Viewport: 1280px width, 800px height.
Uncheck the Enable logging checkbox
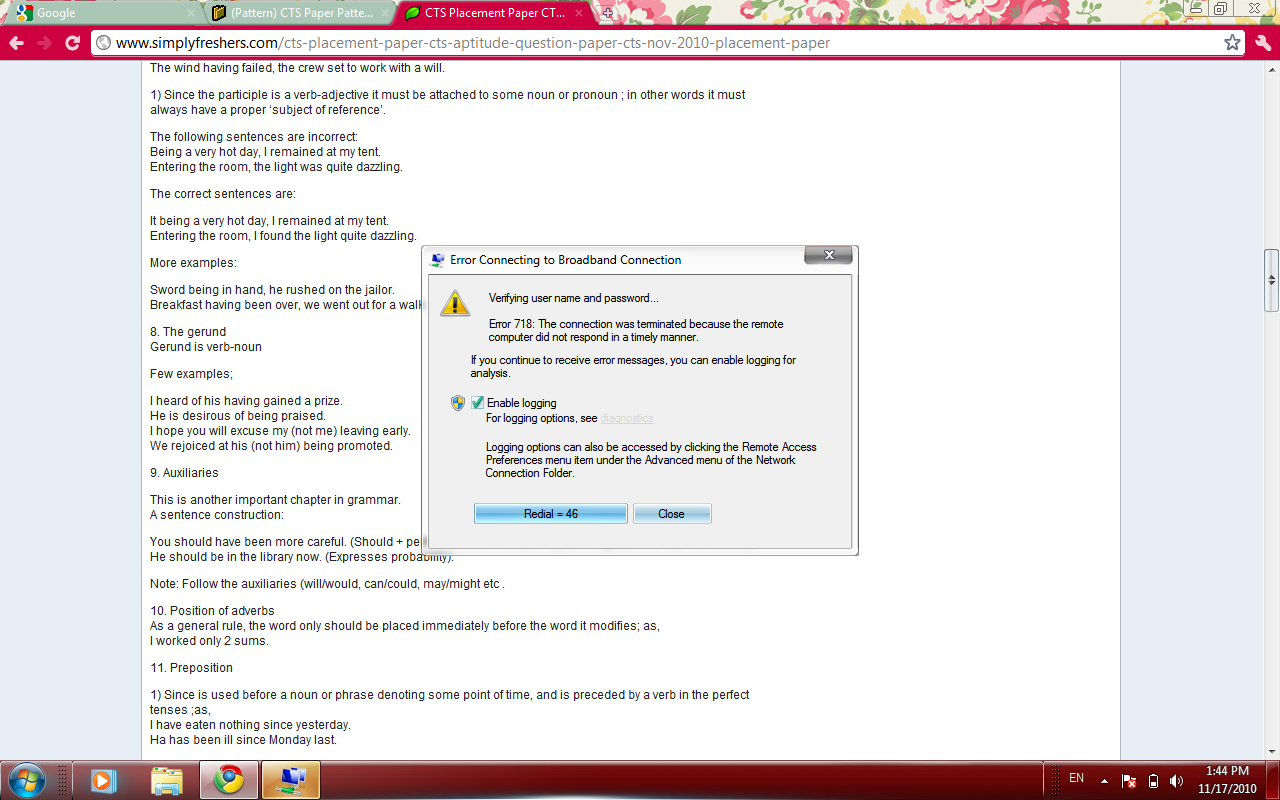click(x=476, y=402)
